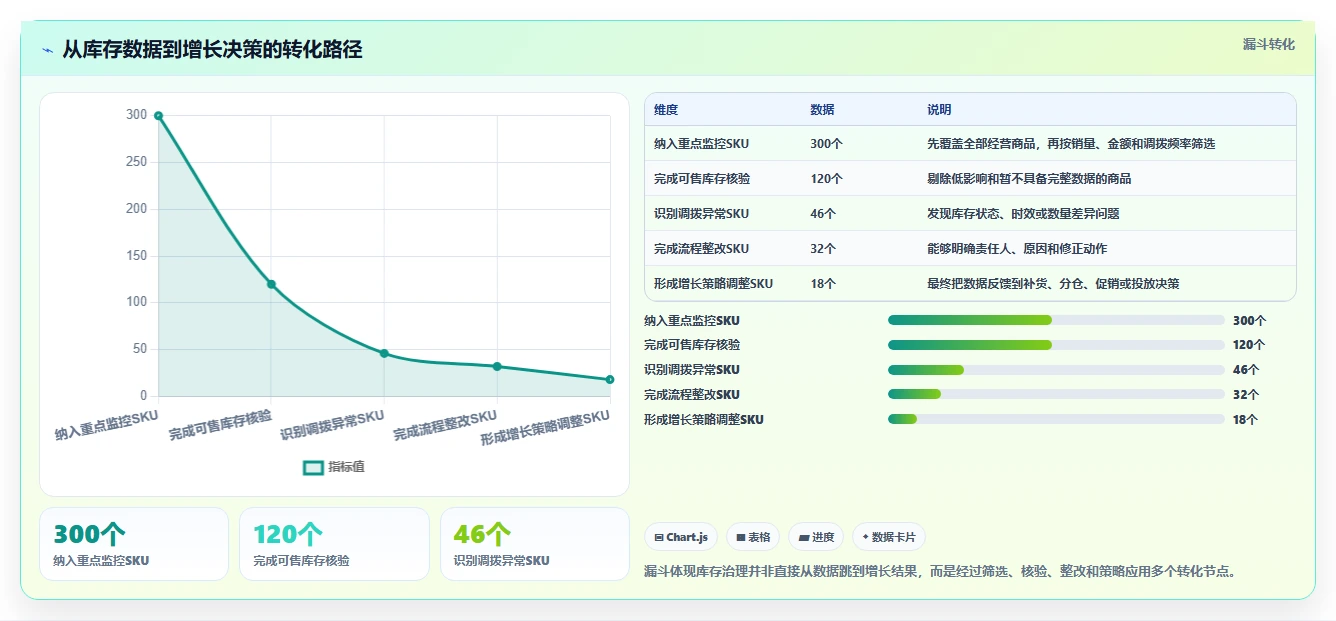Viewport: 1336px width, 621px height.
Task: Click the lightning icon beside the title
Action: (48, 50)
